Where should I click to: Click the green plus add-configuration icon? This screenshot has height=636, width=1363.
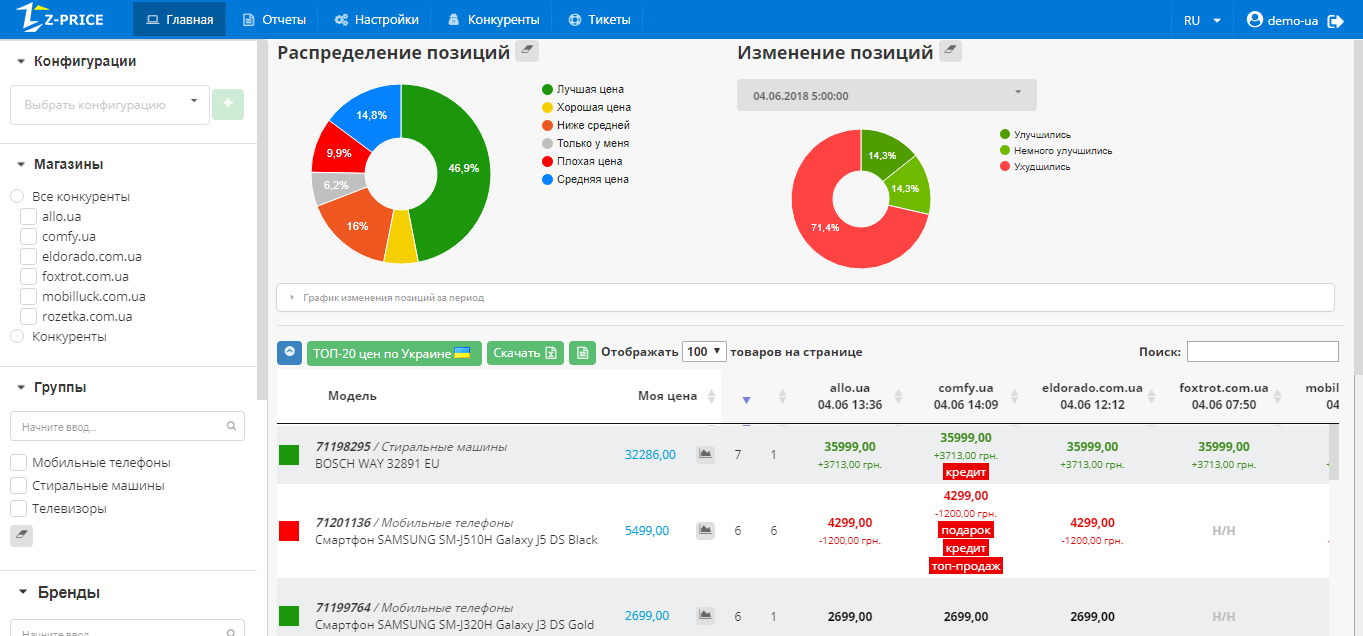click(x=228, y=104)
